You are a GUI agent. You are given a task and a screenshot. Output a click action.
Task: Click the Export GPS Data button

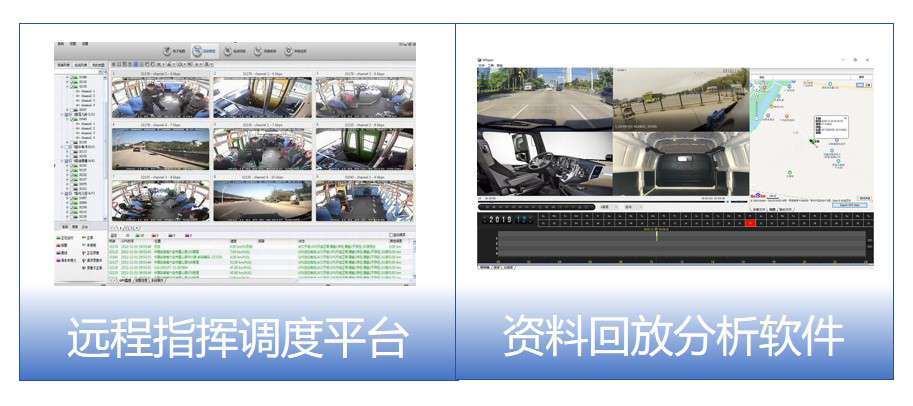(850, 203)
